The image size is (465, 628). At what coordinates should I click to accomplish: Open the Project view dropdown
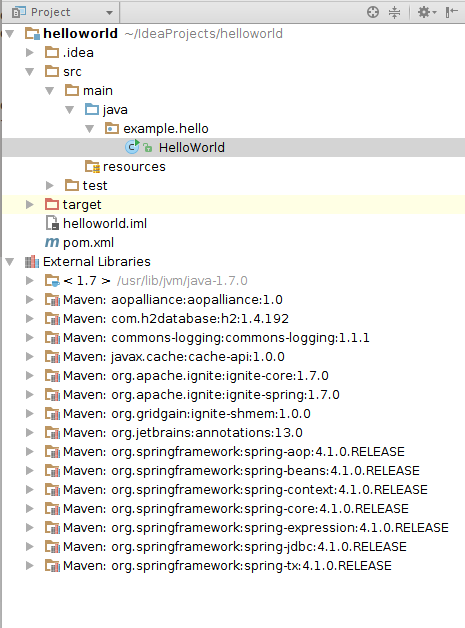(x=109, y=12)
